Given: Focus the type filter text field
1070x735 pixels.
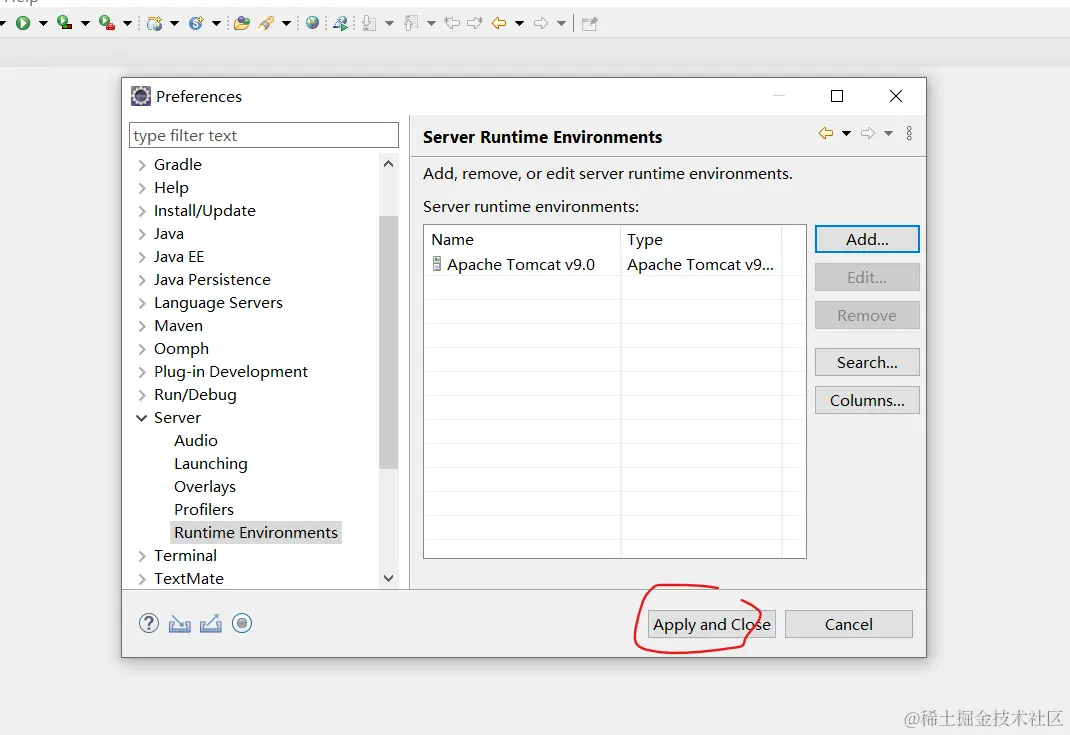Looking at the screenshot, I should click(263, 135).
